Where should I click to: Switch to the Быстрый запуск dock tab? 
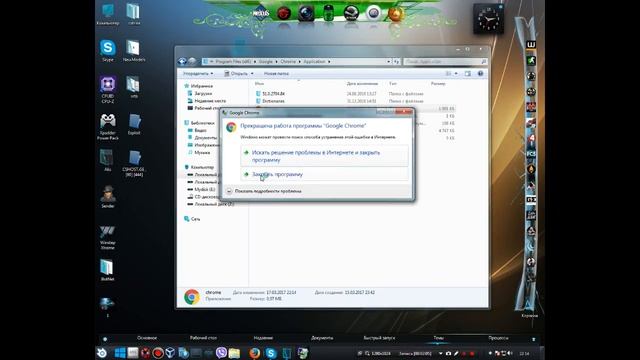[x=379, y=338]
